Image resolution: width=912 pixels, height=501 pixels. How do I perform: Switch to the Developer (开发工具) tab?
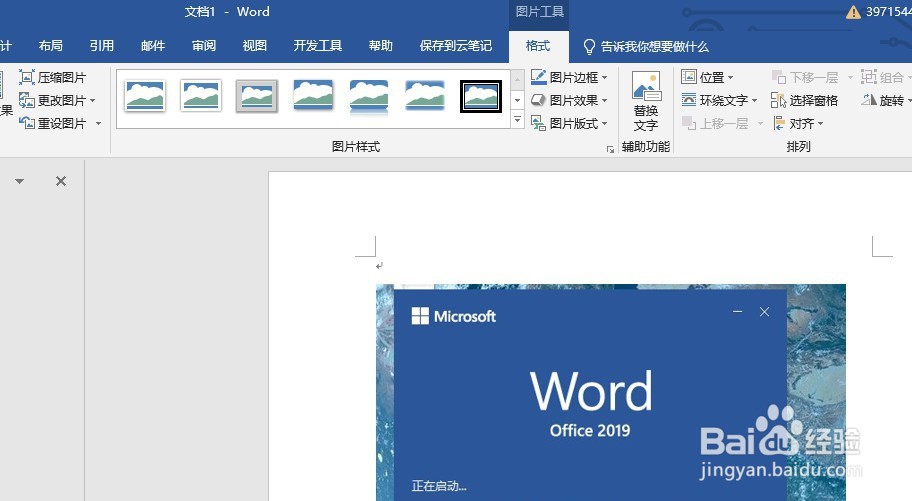[x=318, y=46]
